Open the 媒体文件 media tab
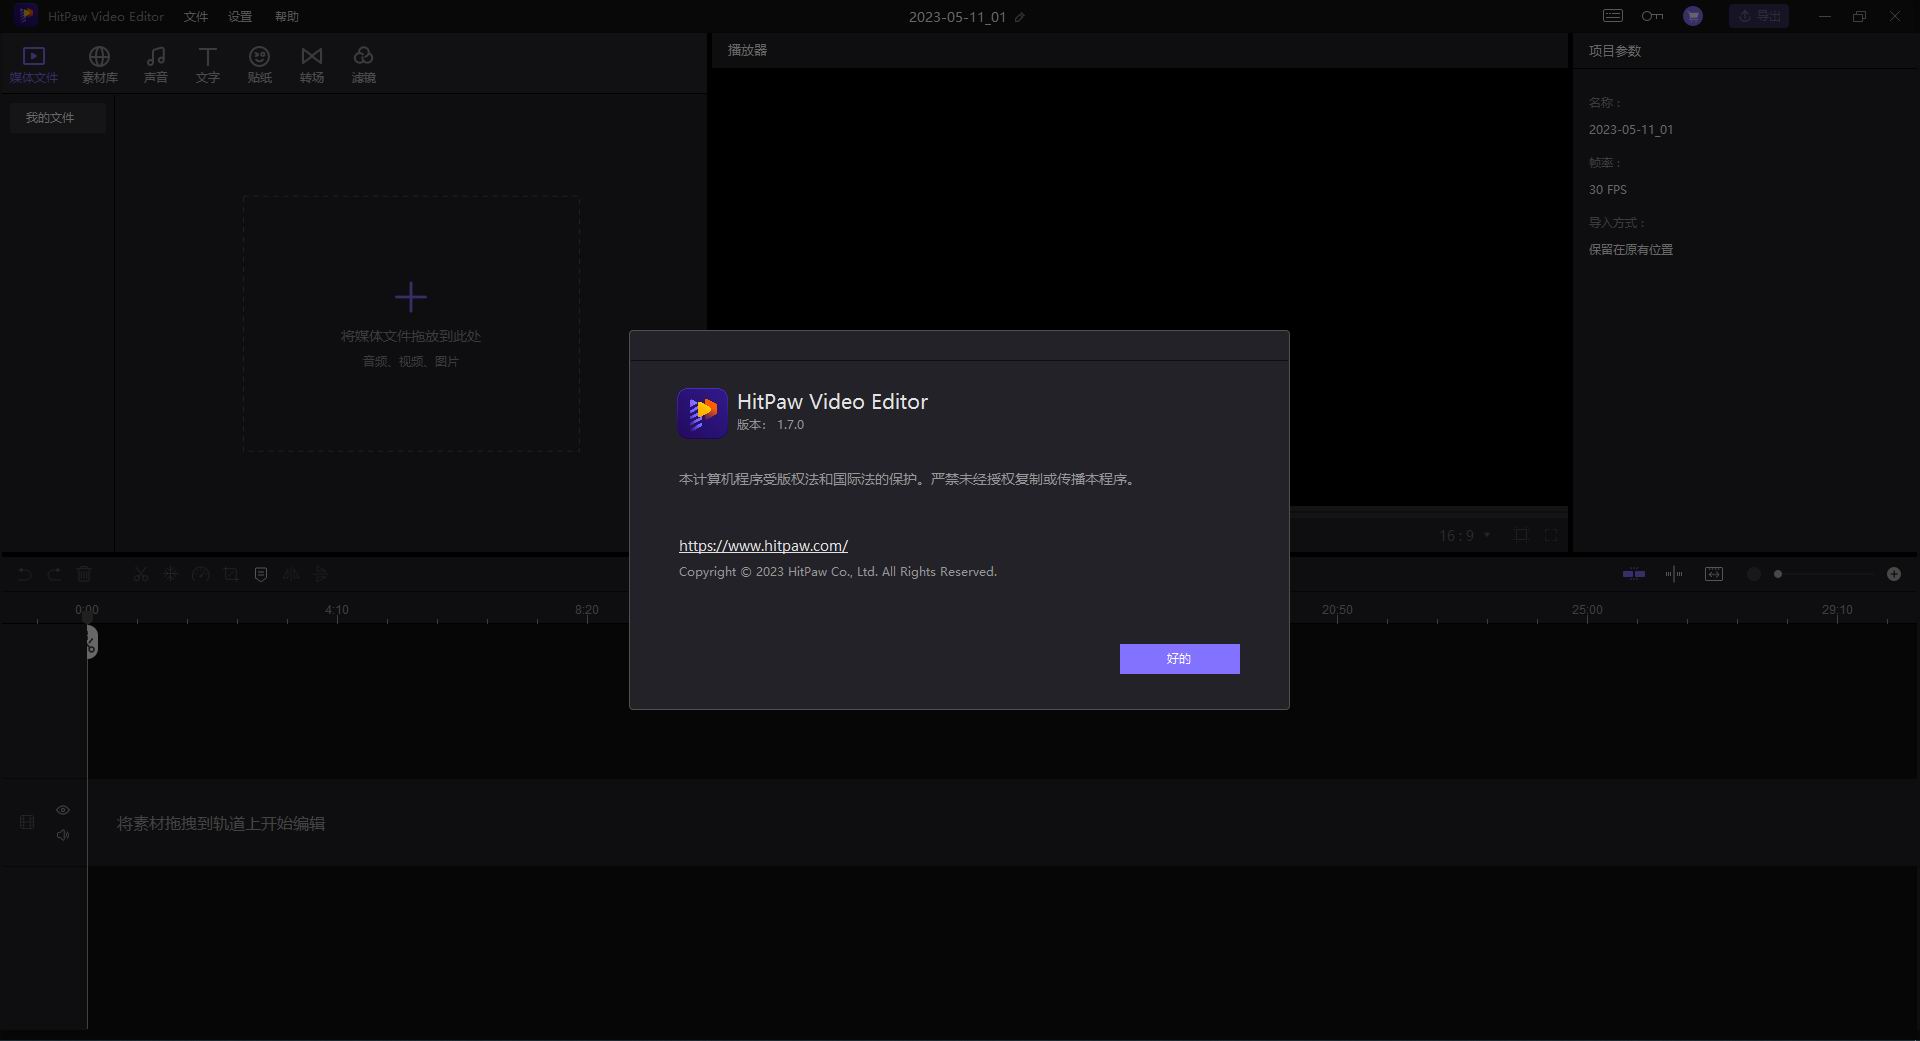The image size is (1920, 1041). point(34,65)
